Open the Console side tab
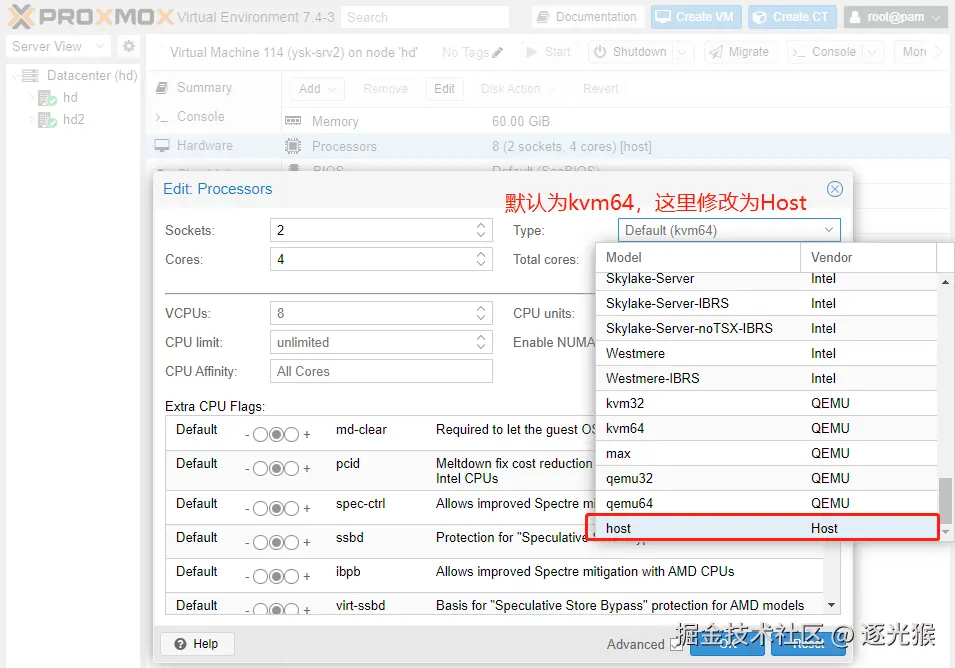The width and height of the screenshot is (955, 668). [200, 116]
